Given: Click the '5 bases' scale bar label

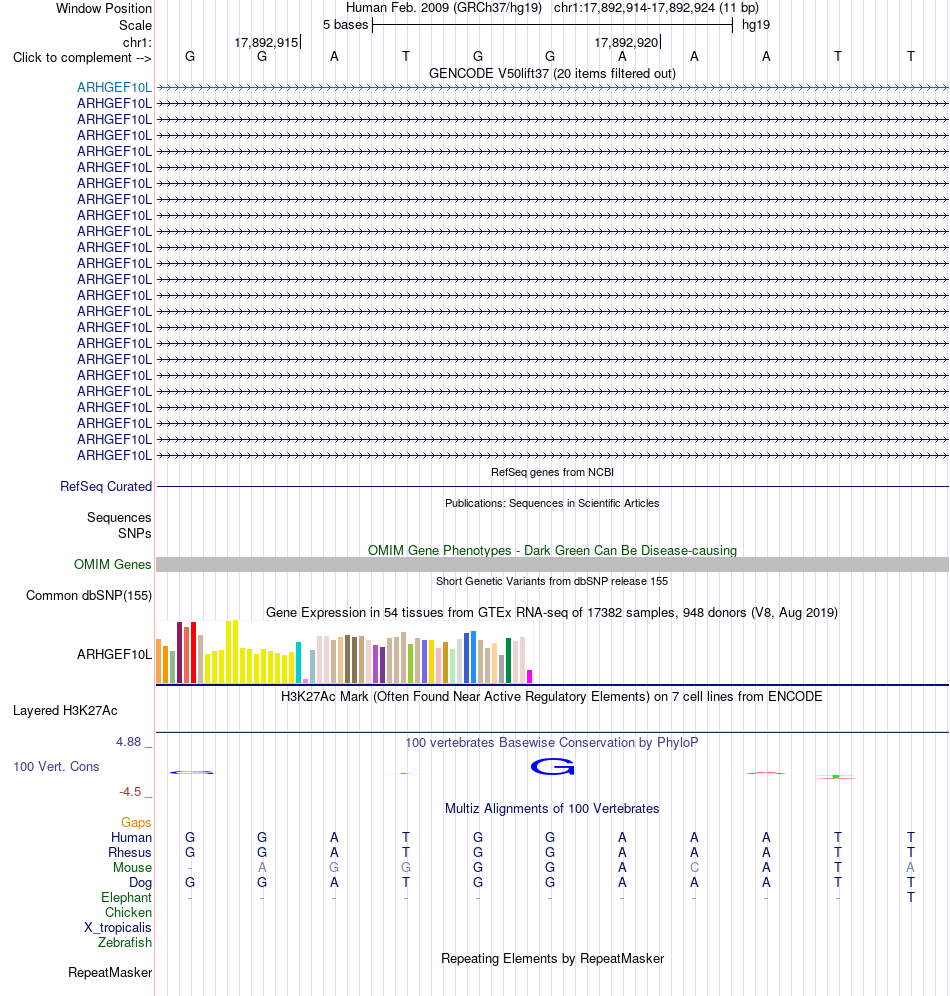Looking at the screenshot, I should (x=345, y=25).
